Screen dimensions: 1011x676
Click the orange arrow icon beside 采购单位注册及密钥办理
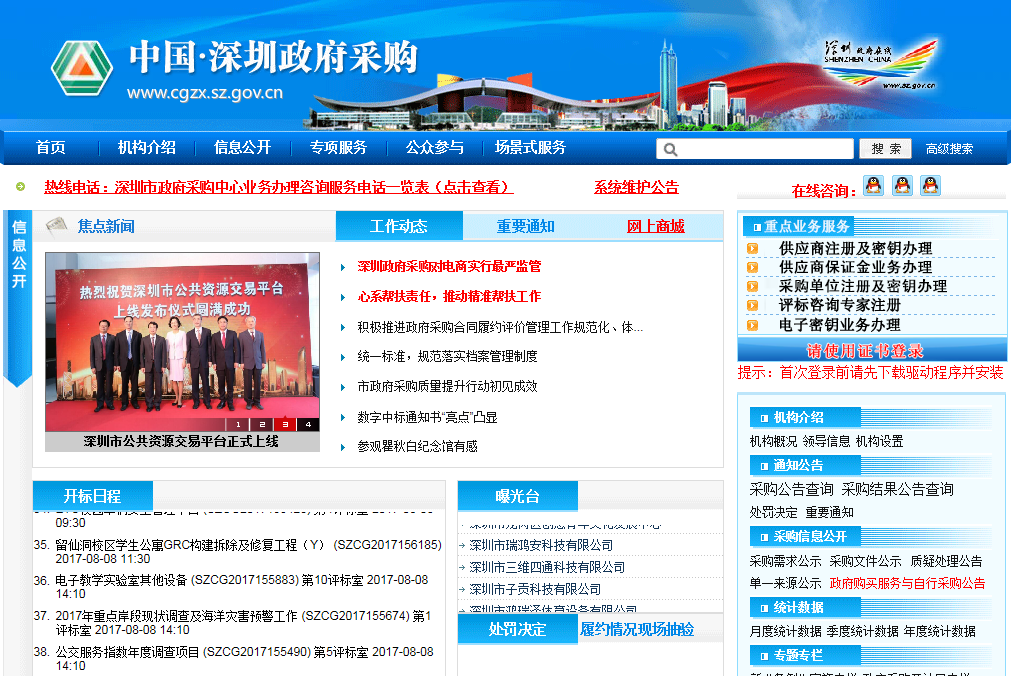tap(752, 286)
